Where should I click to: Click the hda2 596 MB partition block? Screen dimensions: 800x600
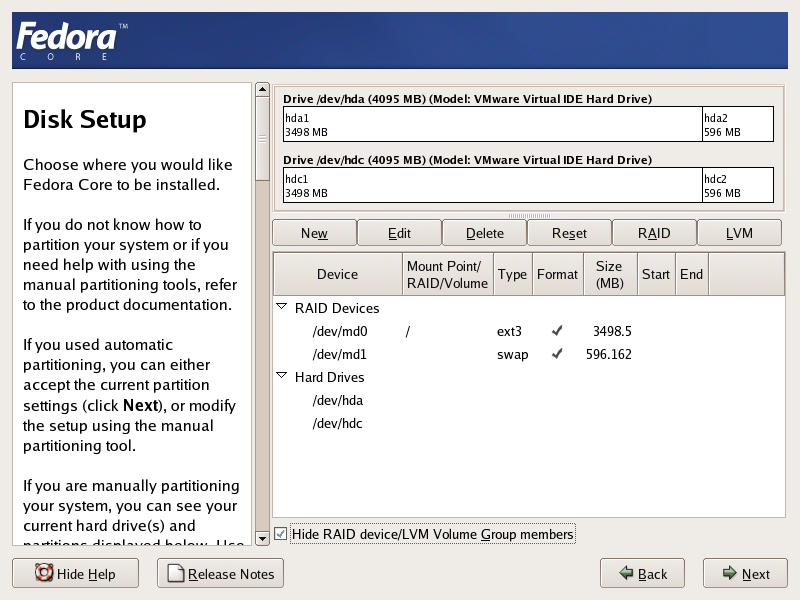(738, 124)
